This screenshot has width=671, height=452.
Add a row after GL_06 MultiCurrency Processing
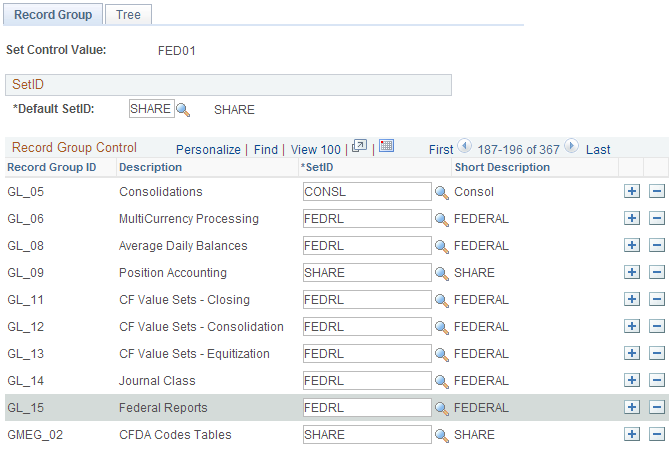pos(632,218)
